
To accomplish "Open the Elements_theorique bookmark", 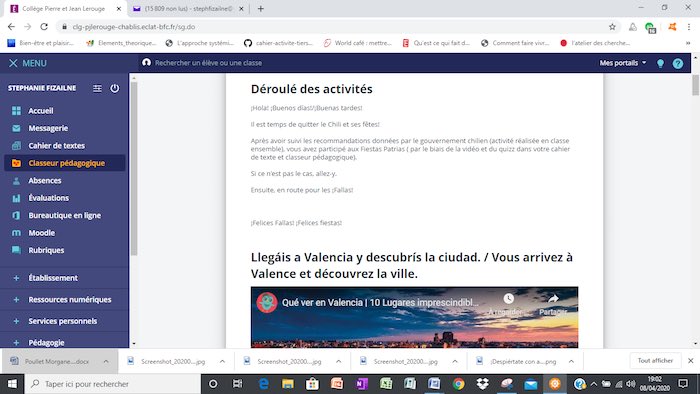I will click(121, 43).
